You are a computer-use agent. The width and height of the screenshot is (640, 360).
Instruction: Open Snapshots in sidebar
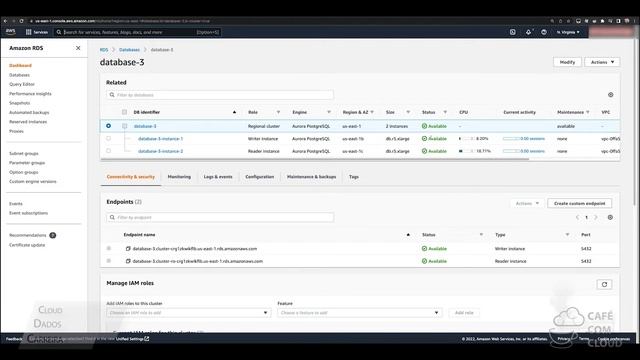[20, 103]
